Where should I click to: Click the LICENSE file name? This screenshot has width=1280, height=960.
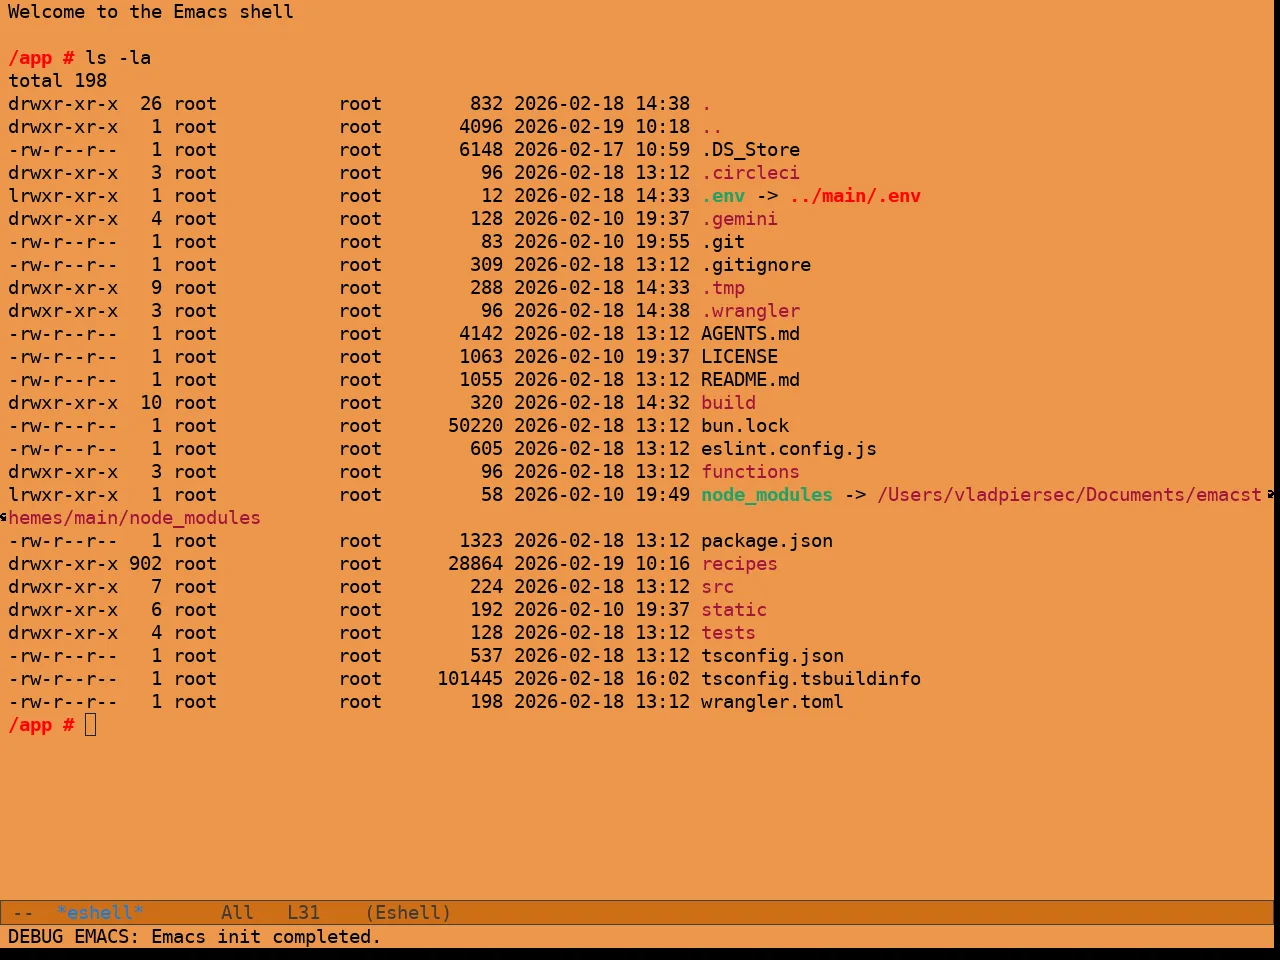pos(740,357)
